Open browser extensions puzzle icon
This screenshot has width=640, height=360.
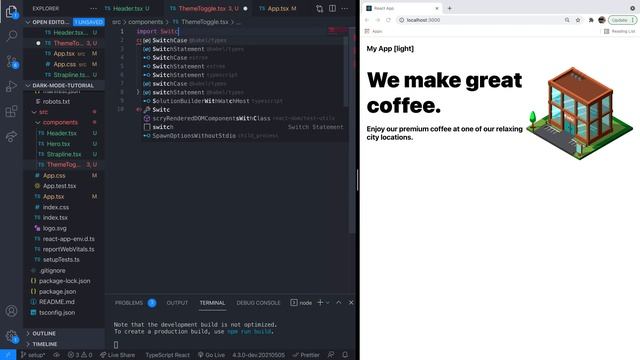tap(591, 20)
